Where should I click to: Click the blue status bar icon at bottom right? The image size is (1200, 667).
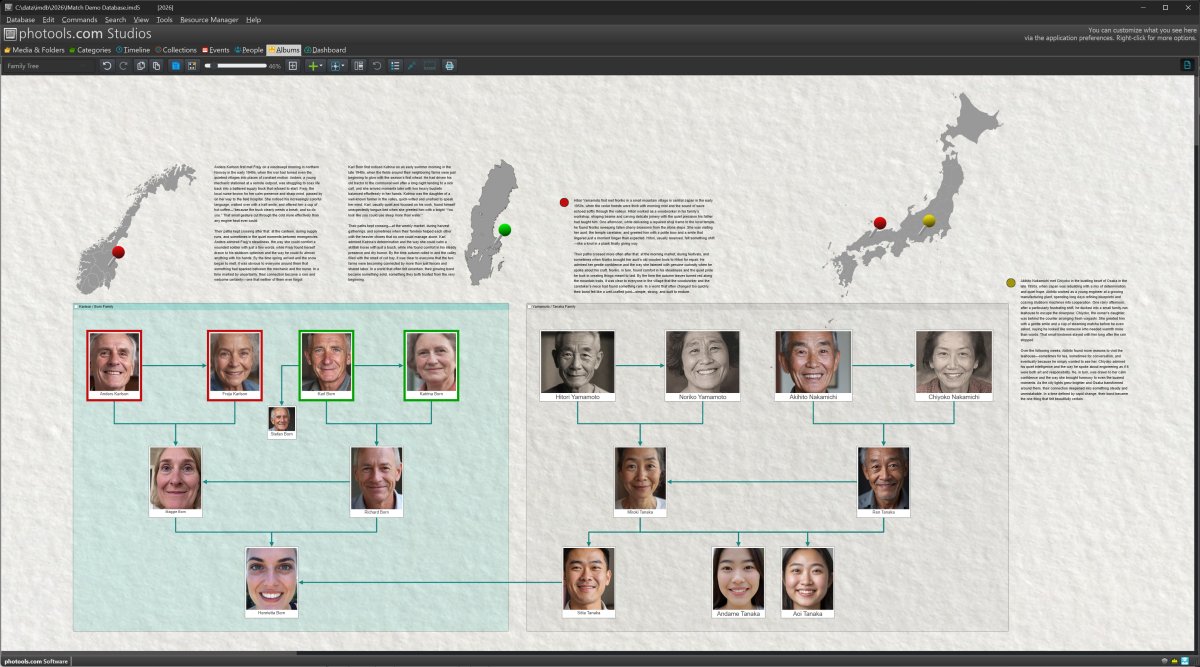point(1187,661)
